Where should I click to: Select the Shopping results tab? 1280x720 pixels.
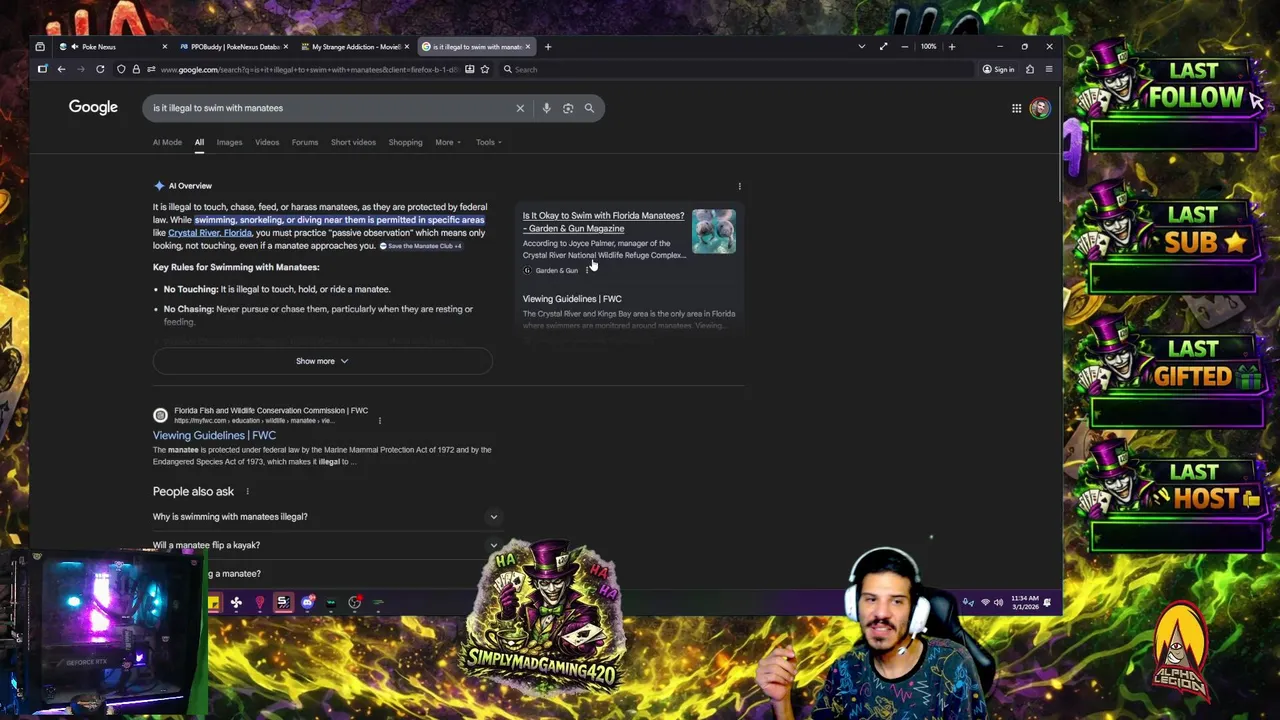(405, 142)
